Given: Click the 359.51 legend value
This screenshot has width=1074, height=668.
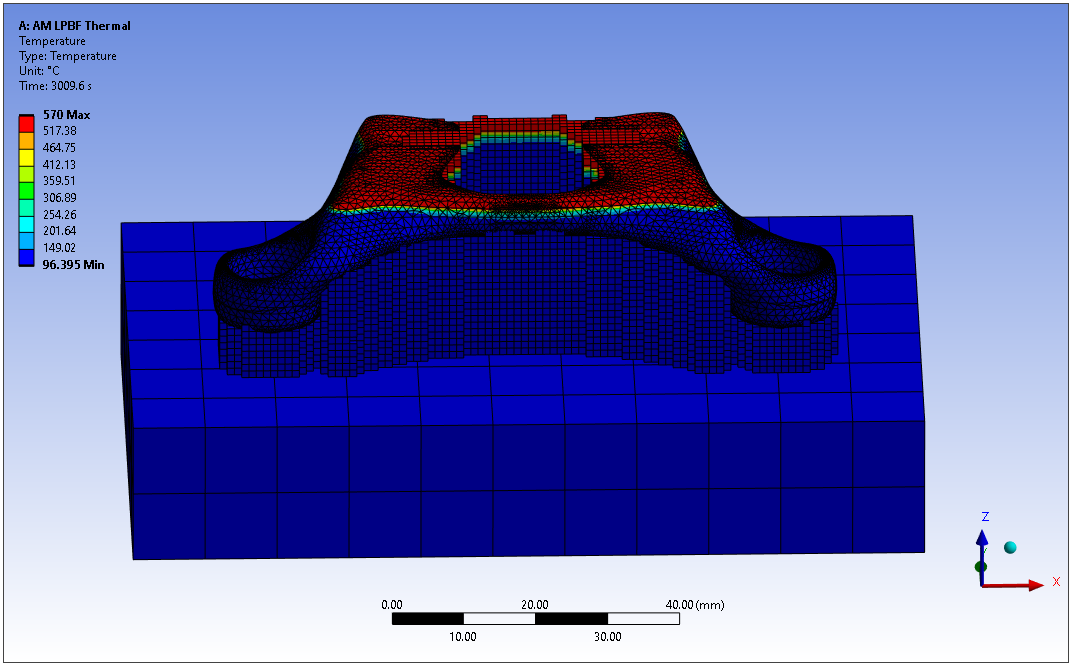Looking at the screenshot, I should 61,181.
